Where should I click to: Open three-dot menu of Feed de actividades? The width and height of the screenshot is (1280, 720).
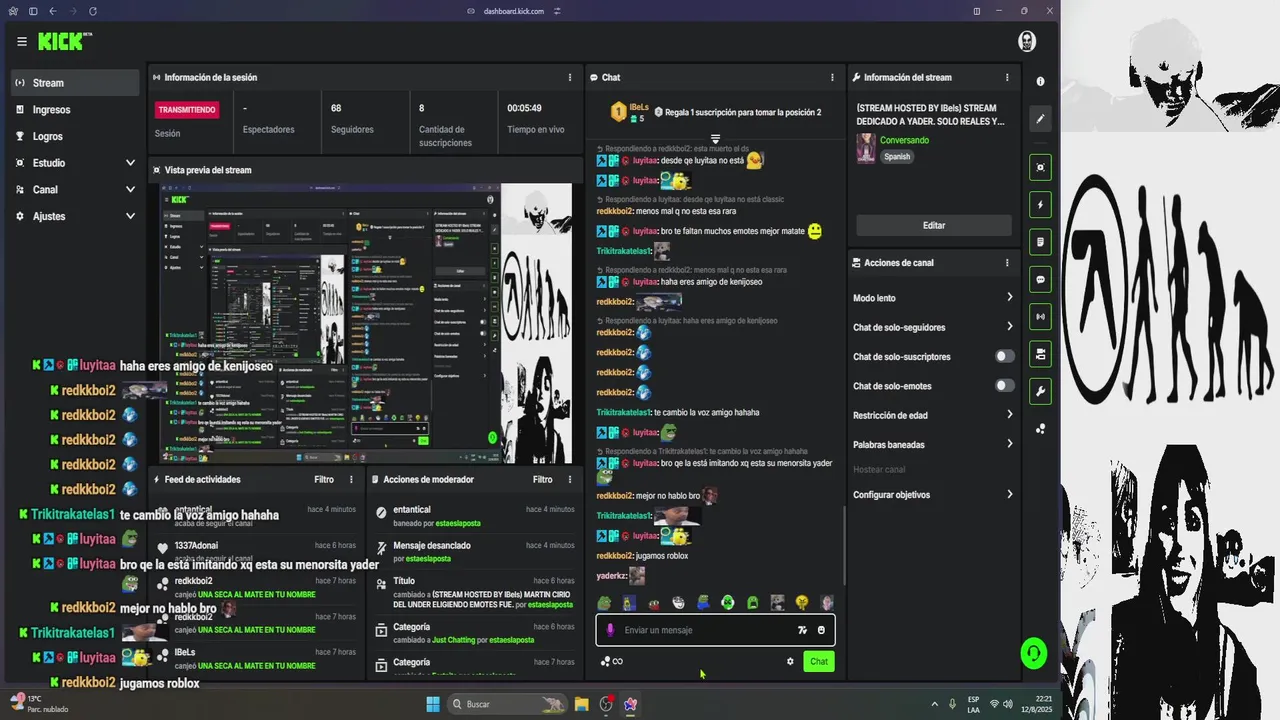pos(351,480)
